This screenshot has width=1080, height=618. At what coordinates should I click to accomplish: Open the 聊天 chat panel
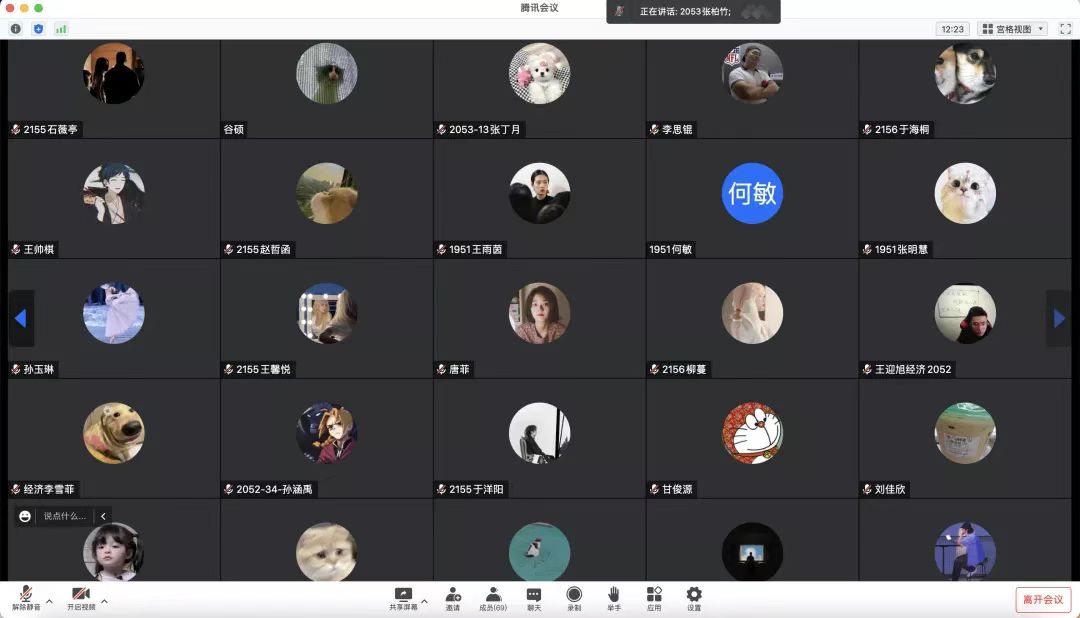pyautogui.click(x=534, y=598)
